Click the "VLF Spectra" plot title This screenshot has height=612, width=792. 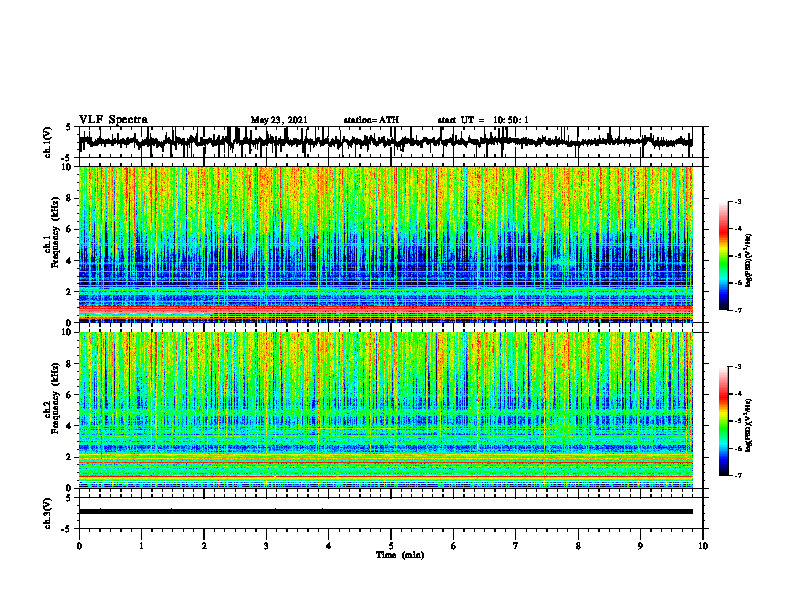point(114,120)
